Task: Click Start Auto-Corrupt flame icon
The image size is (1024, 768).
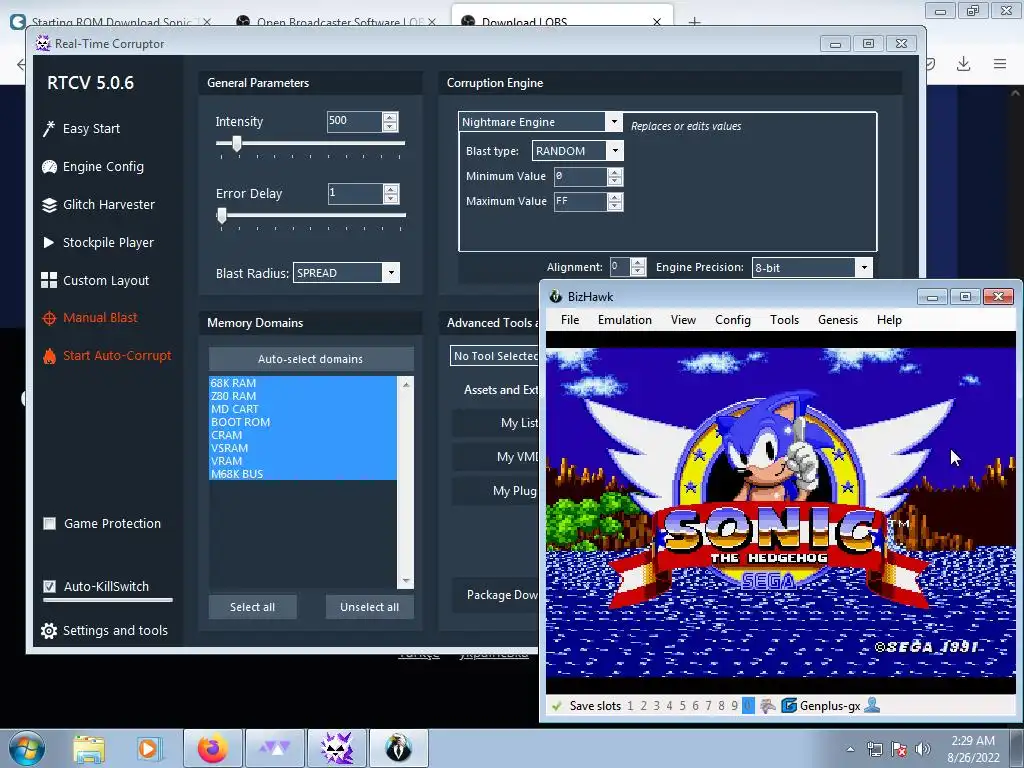Action: (x=49, y=356)
